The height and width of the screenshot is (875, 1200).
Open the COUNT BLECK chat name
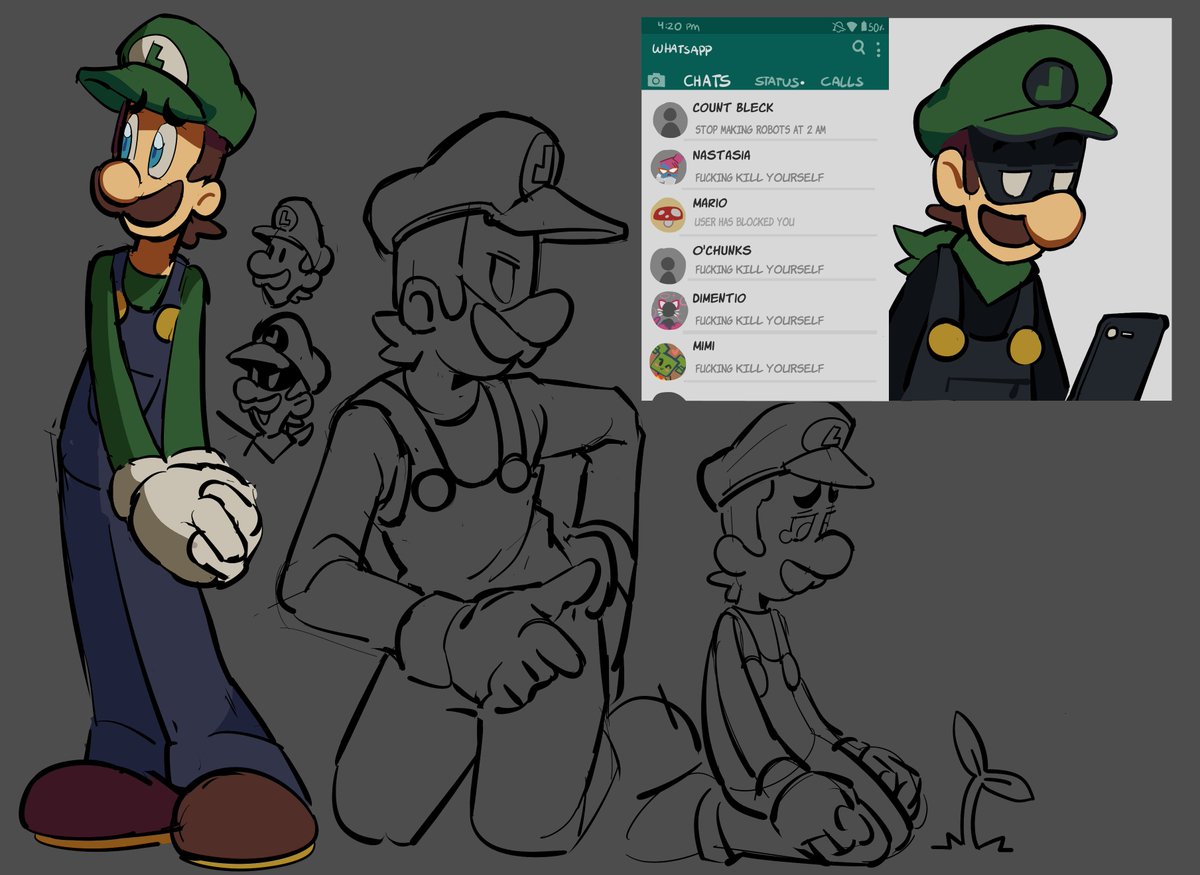click(733, 107)
